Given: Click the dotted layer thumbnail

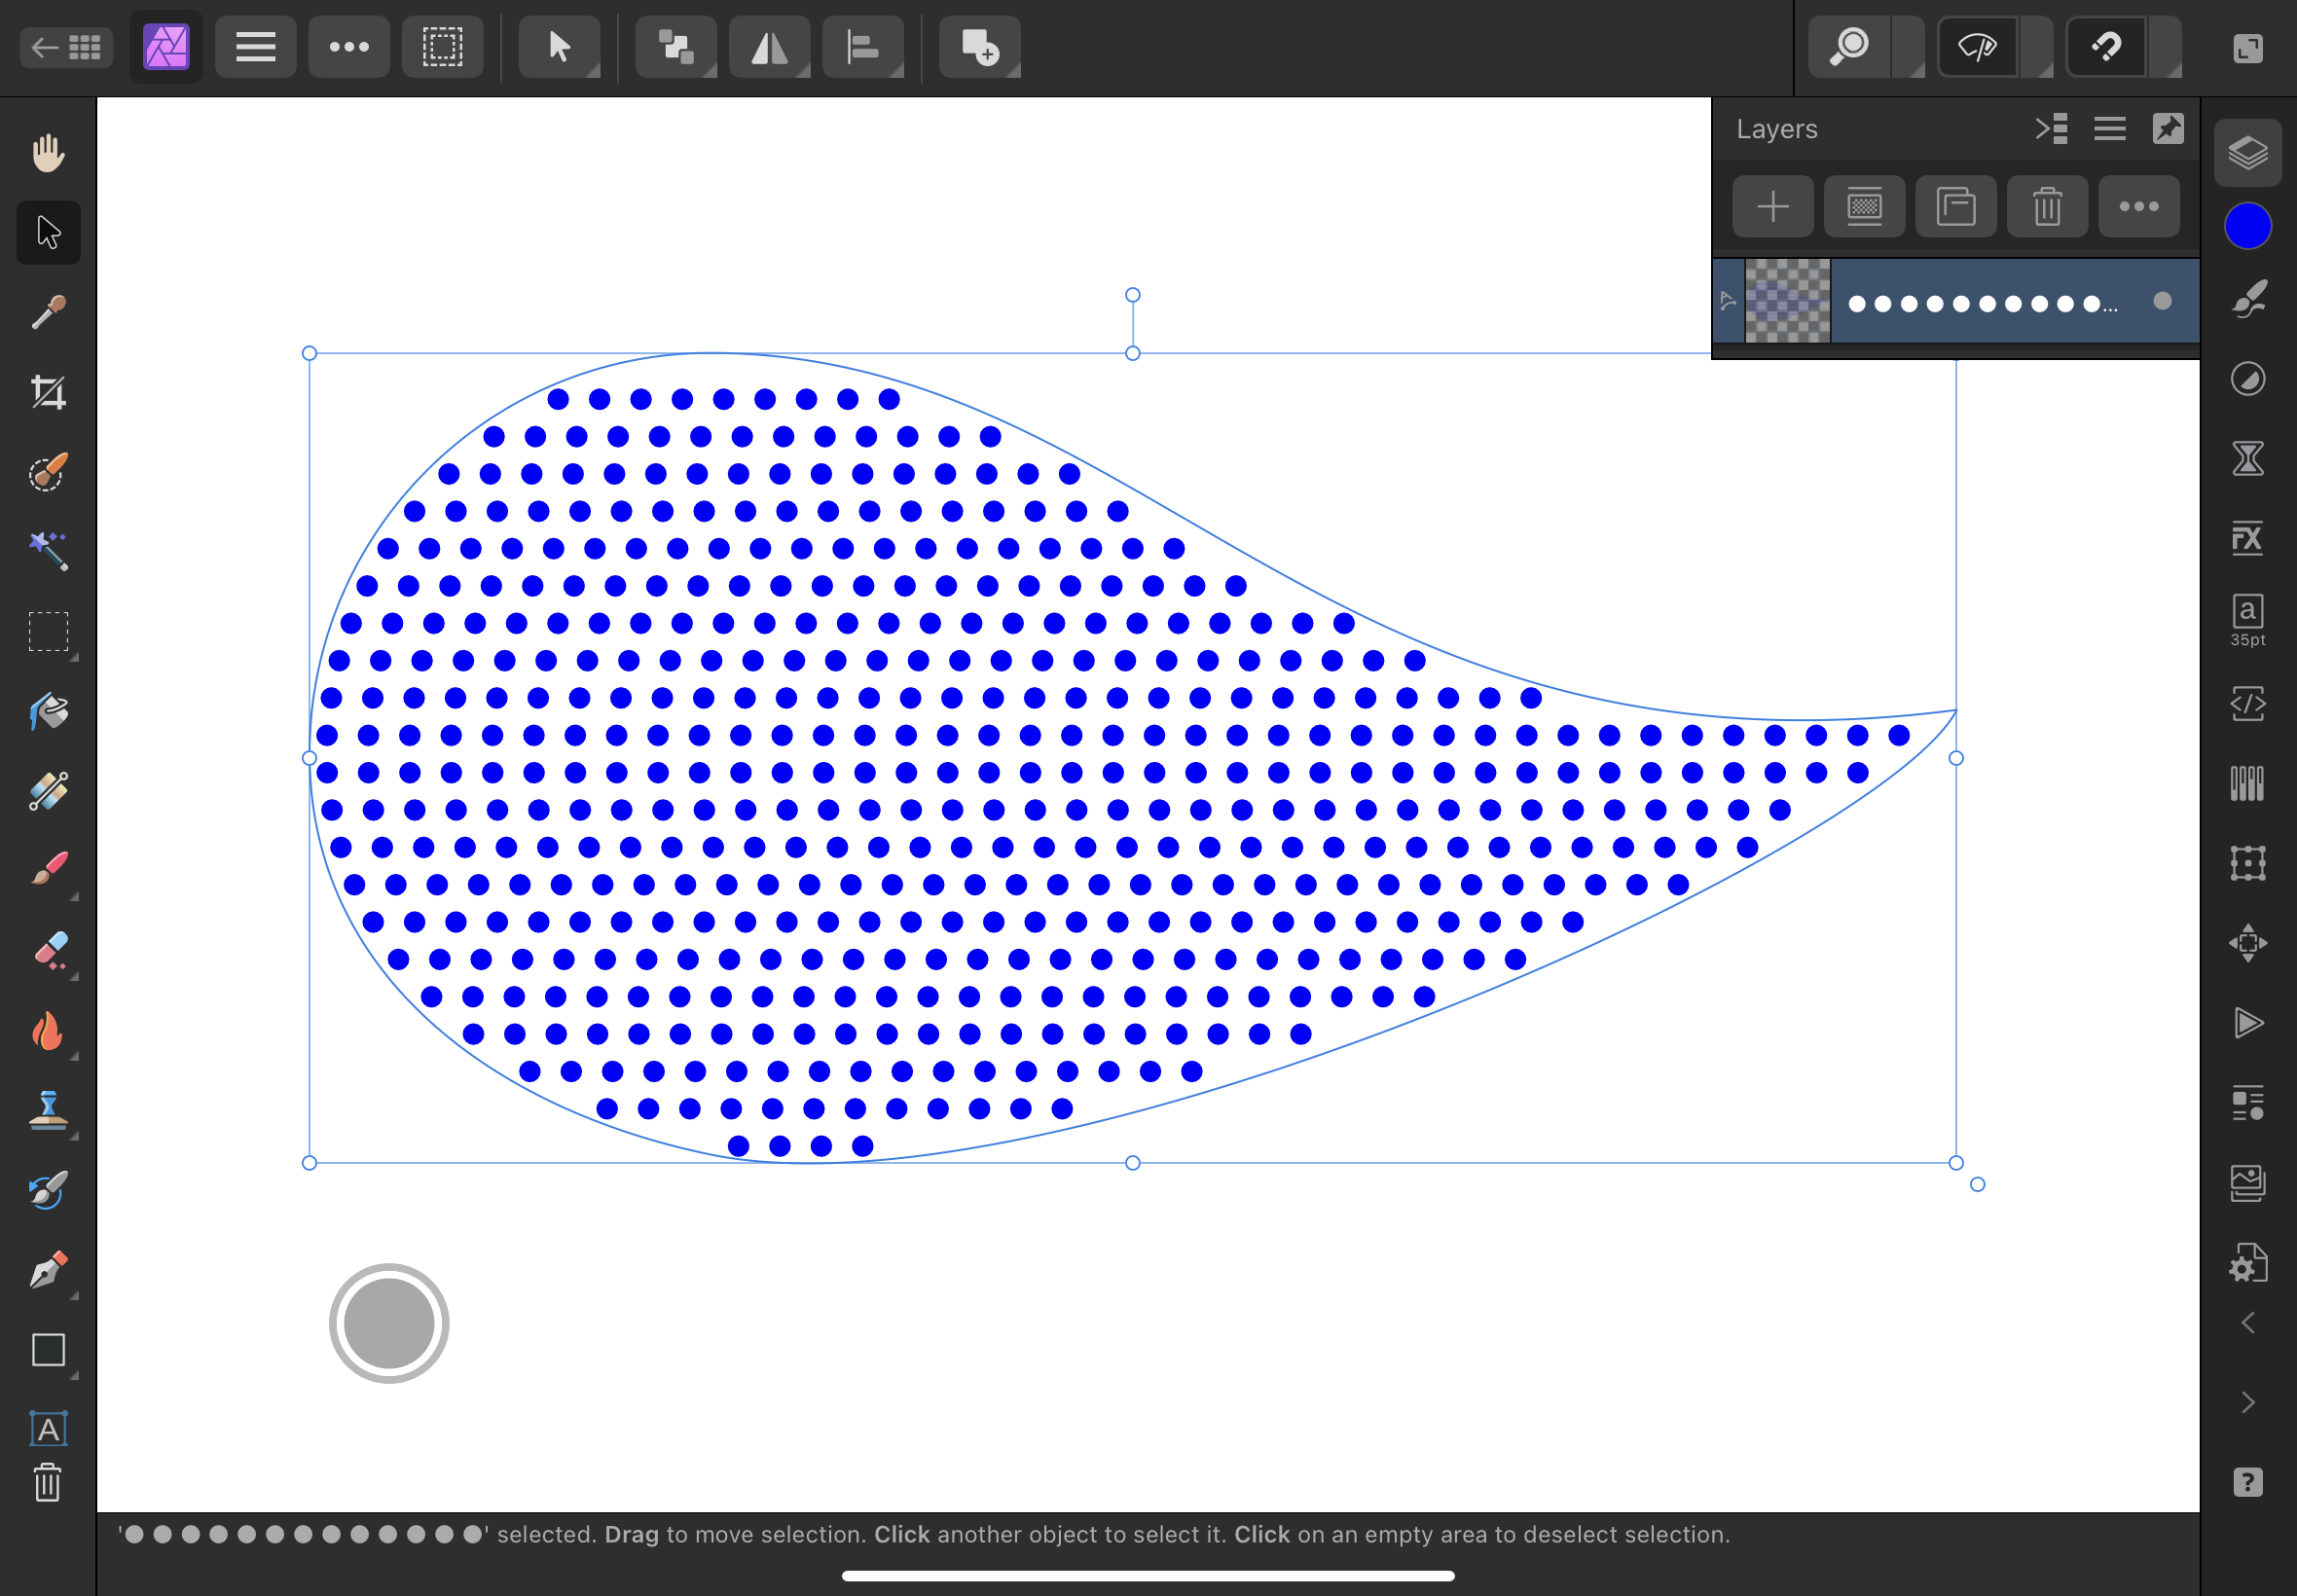Looking at the screenshot, I should (x=1786, y=301).
